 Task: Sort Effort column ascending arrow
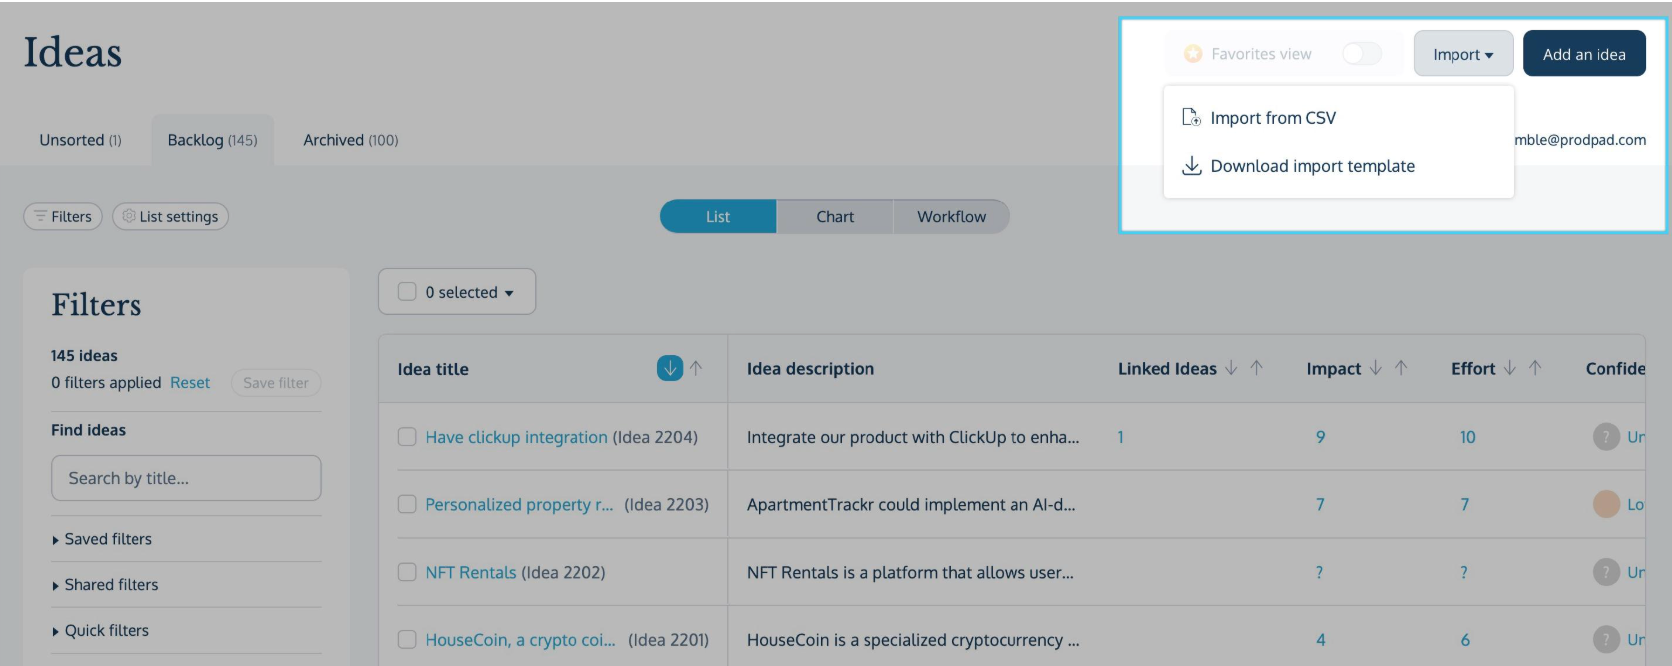click(x=1535, y=368)
